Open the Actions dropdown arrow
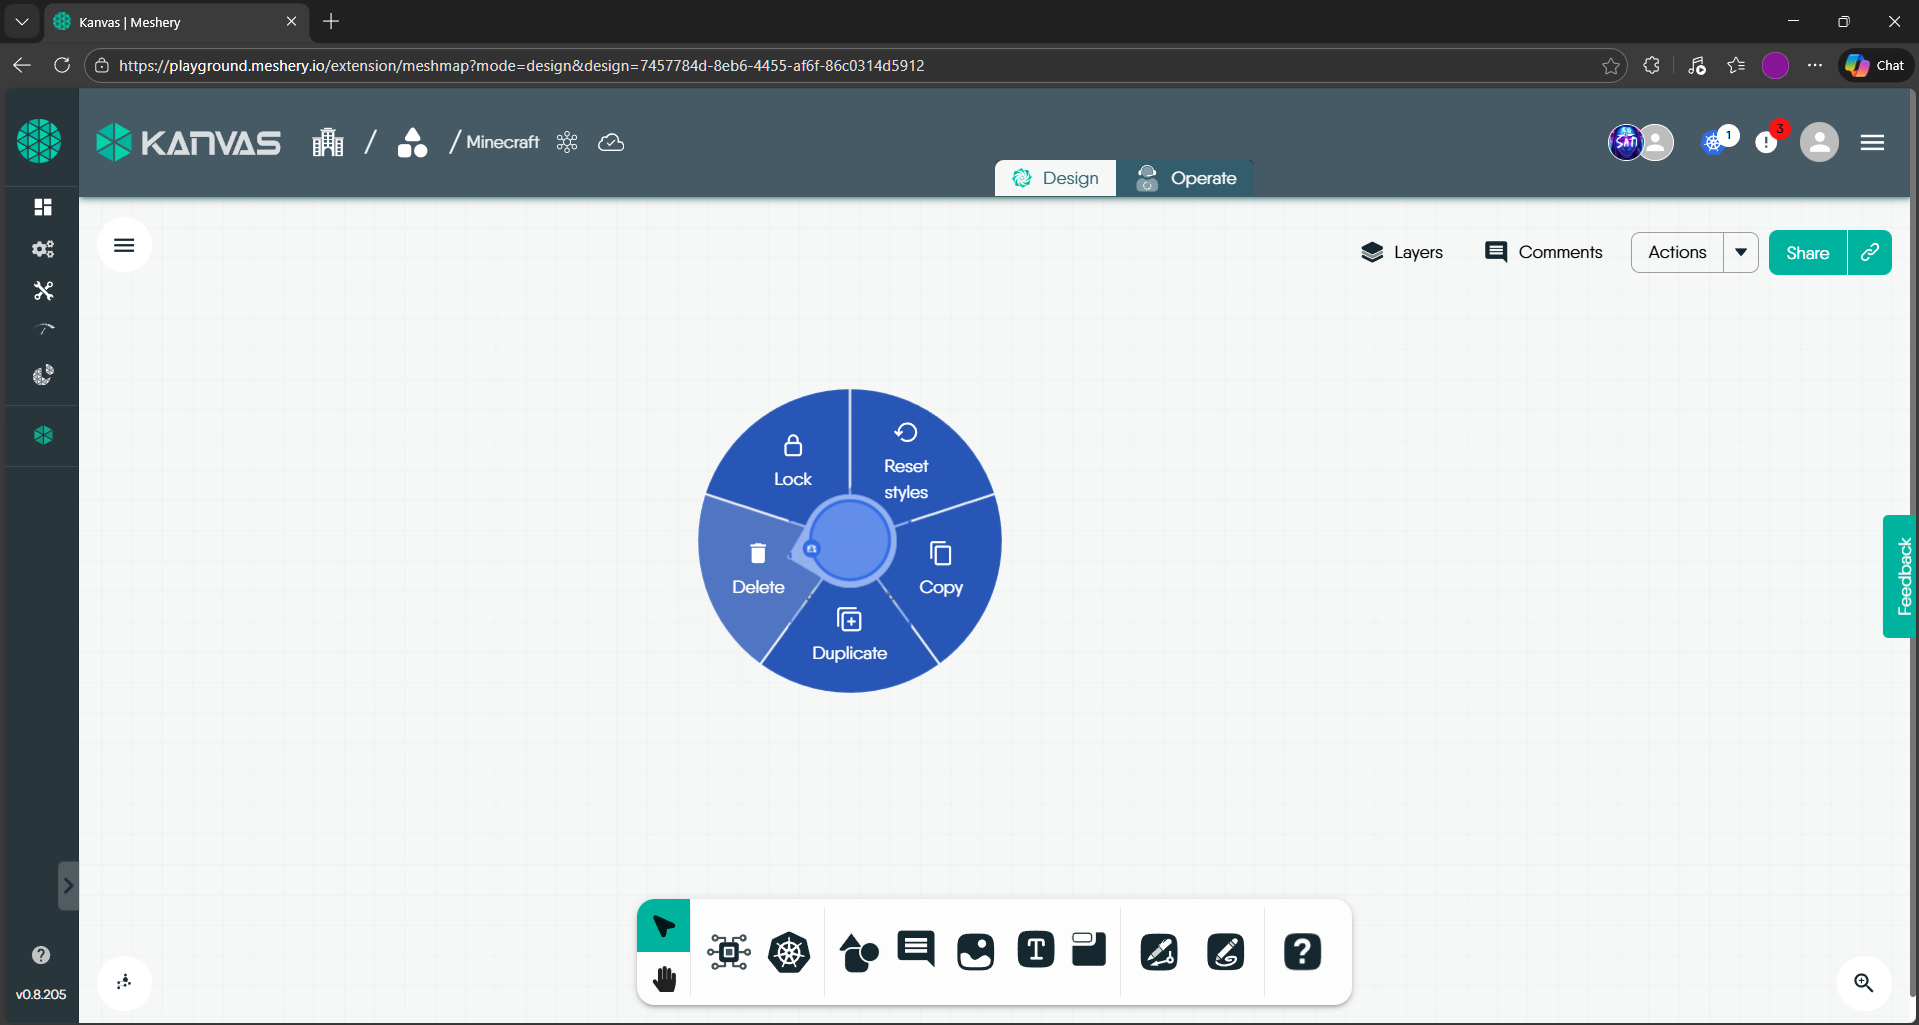Screen dimensions: 1919x1025 pyautogui.click(x=1741, y=252)
